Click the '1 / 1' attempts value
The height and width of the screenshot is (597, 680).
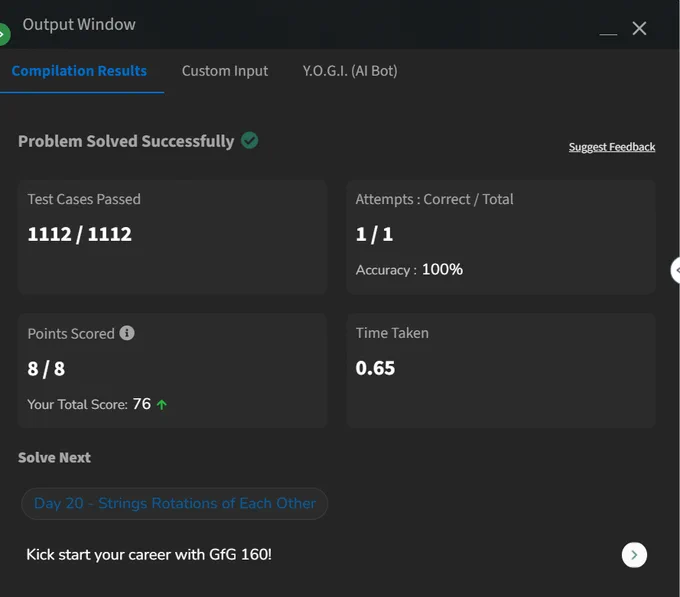click(374, 235)
